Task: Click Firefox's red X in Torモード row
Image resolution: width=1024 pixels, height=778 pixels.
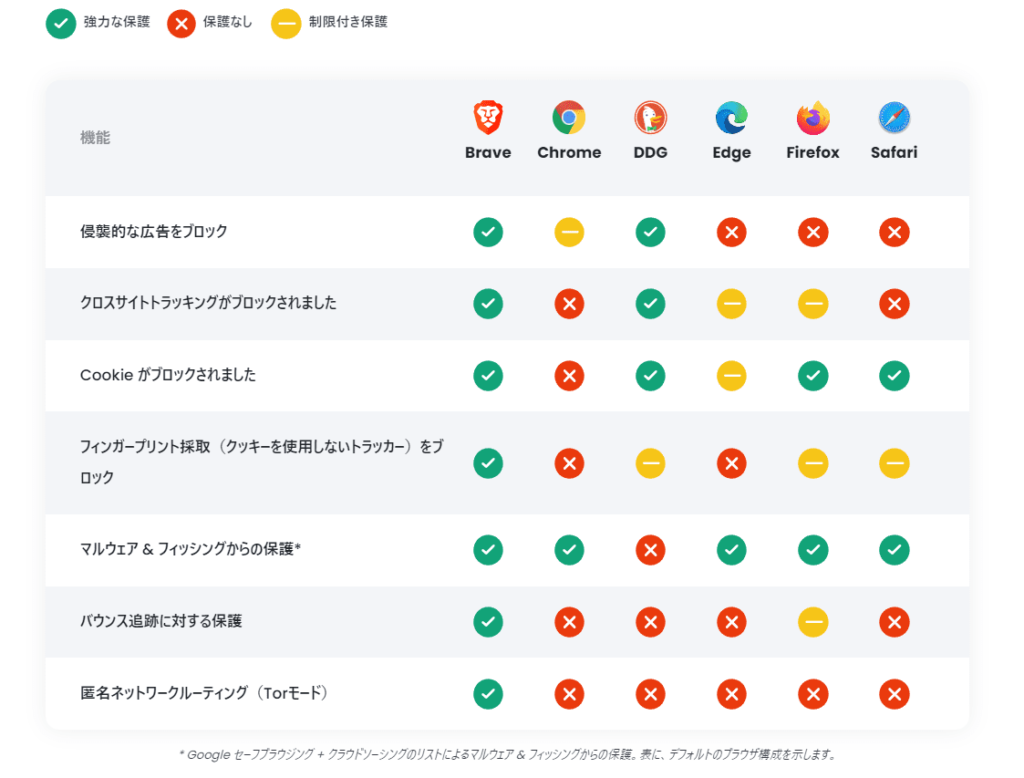Action: click(813, 694)
